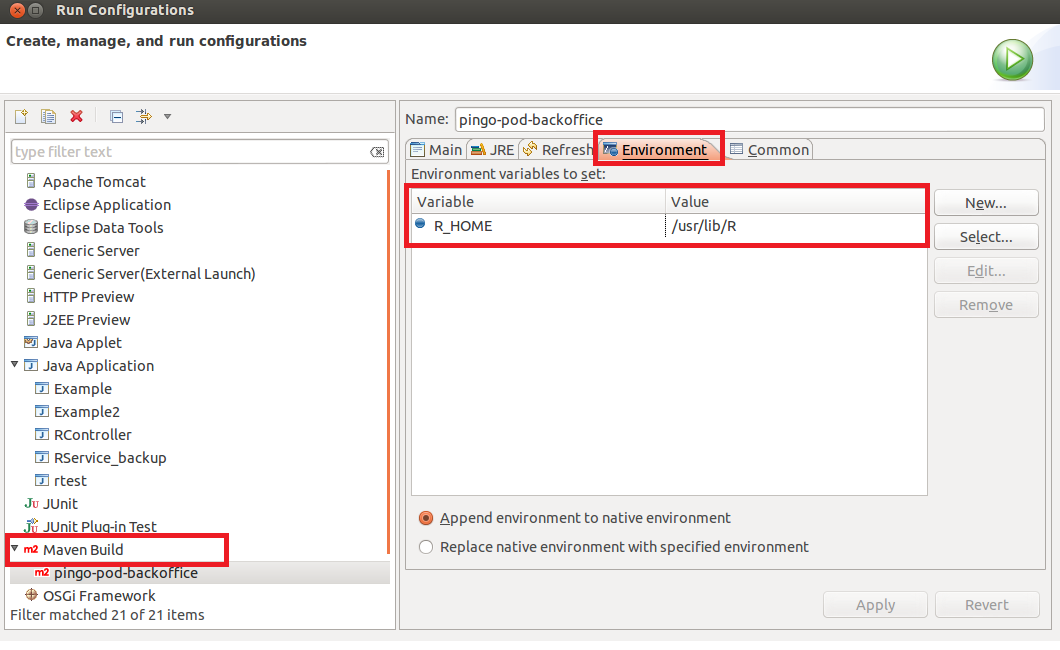
Task: Collapse the Java Application tree node
Action: click(14, 364)
